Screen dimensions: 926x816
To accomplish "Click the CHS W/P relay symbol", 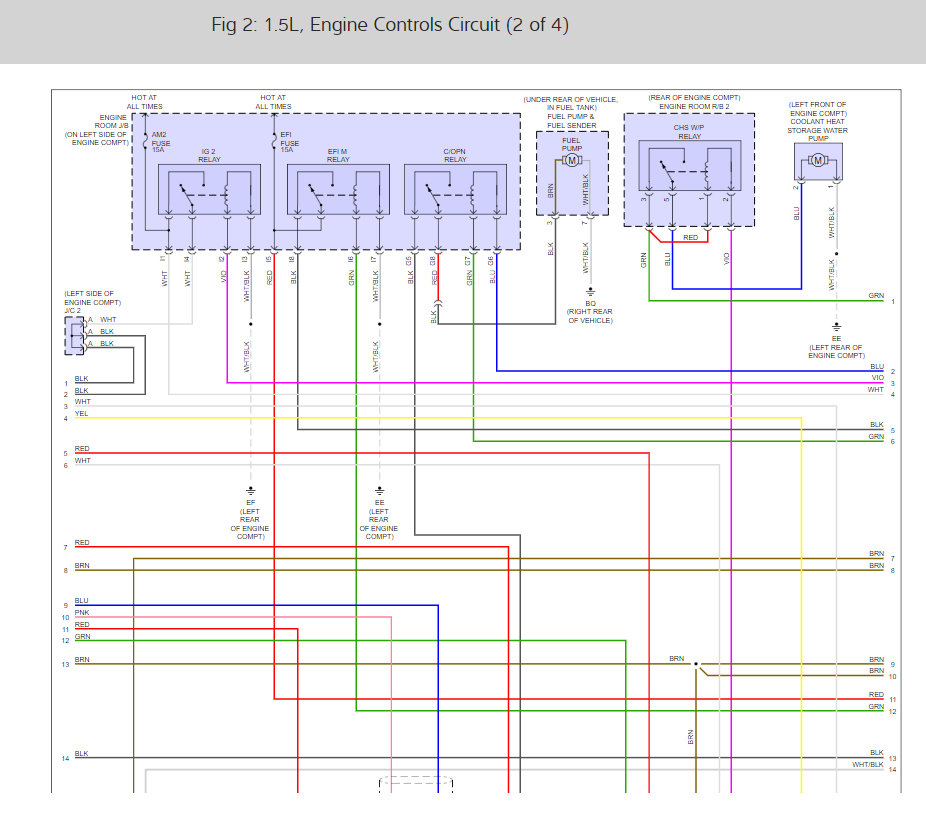I will click(689, 165).
